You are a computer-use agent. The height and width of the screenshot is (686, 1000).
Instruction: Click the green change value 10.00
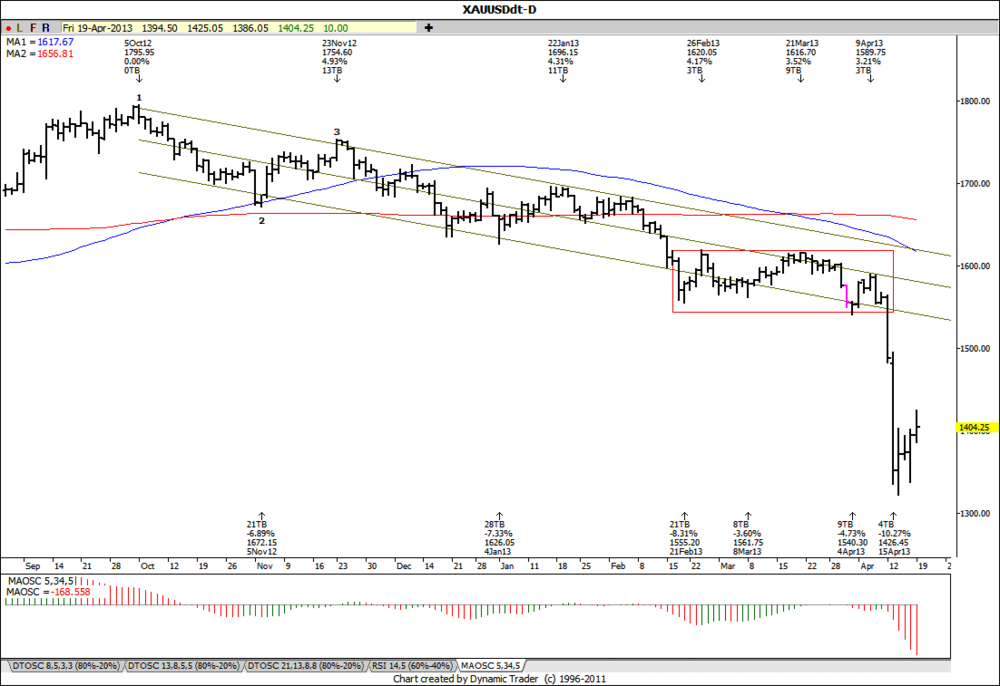click(x=335, y=28)
